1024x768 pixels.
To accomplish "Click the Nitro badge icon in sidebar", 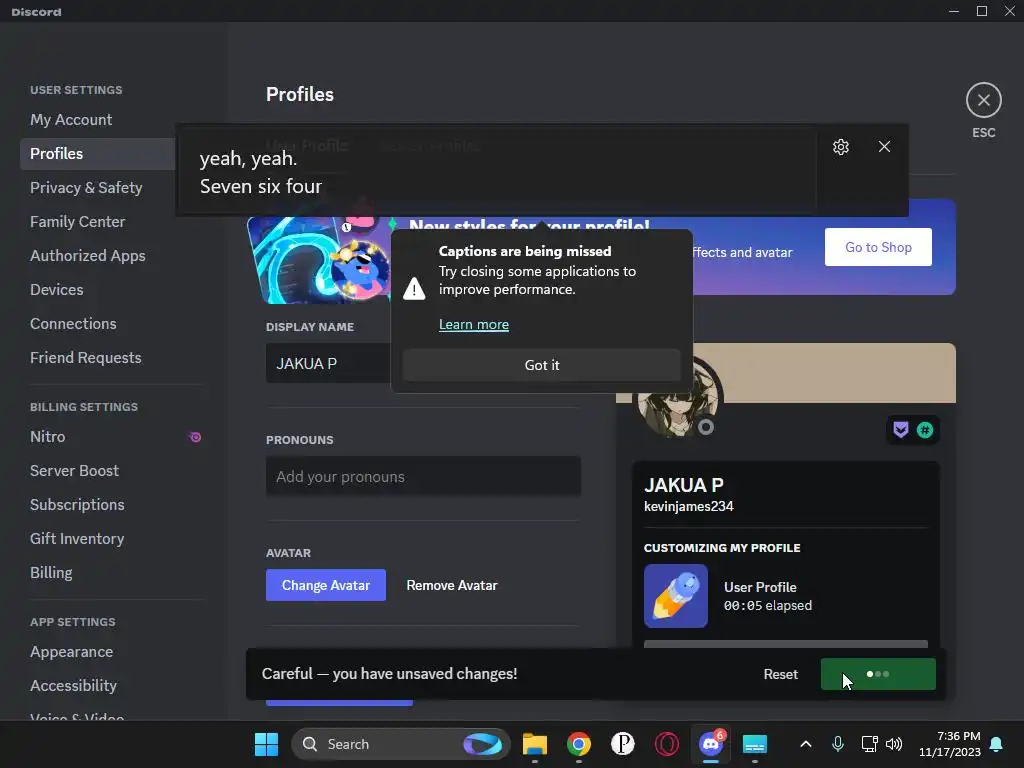I will tap(195, 437).
